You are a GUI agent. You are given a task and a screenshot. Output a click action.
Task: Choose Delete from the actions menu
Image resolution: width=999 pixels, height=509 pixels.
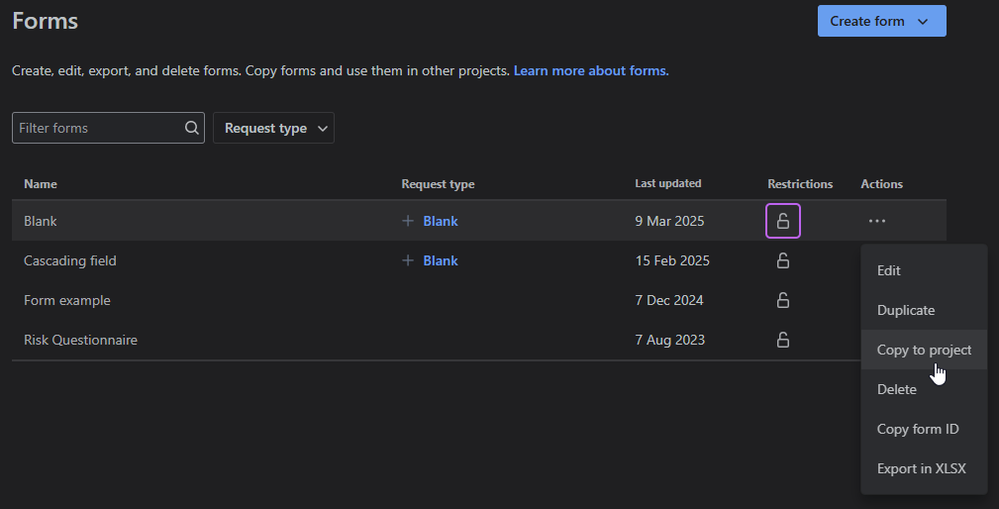click(896, 389)
